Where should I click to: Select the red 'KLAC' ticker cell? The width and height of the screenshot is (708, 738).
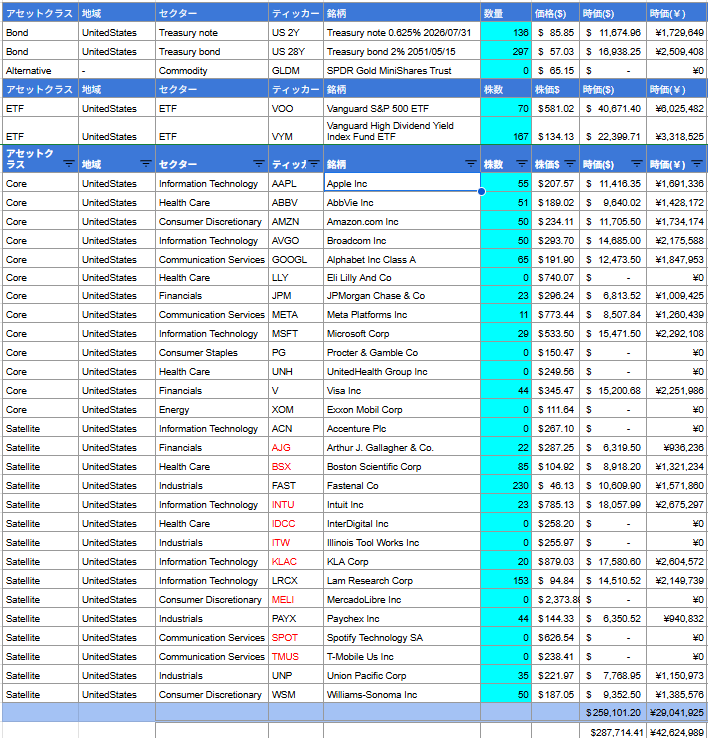[x=296, y=561]
